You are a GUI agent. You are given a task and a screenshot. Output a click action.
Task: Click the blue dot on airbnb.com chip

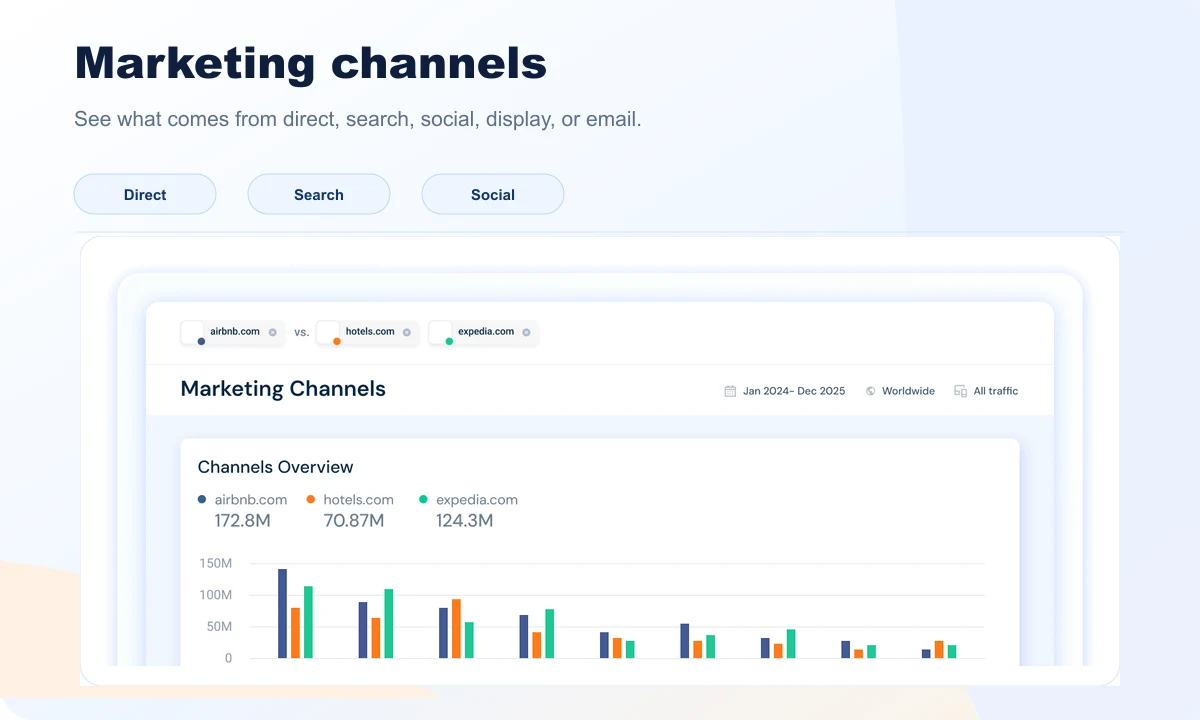coord(201,341)
